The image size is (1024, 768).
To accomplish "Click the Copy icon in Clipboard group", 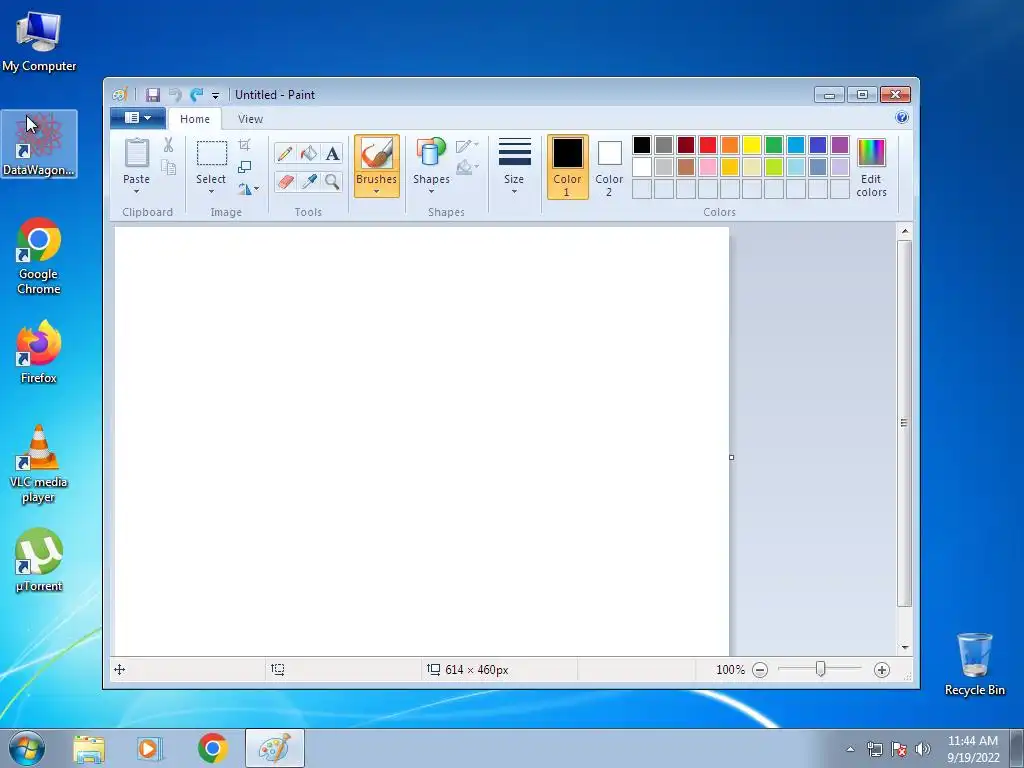I will 168,168.
